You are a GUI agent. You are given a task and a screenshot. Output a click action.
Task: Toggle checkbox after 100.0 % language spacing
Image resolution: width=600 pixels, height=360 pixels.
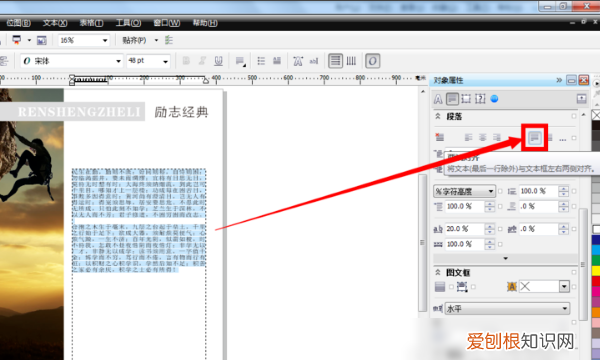[x=500, y=244]
